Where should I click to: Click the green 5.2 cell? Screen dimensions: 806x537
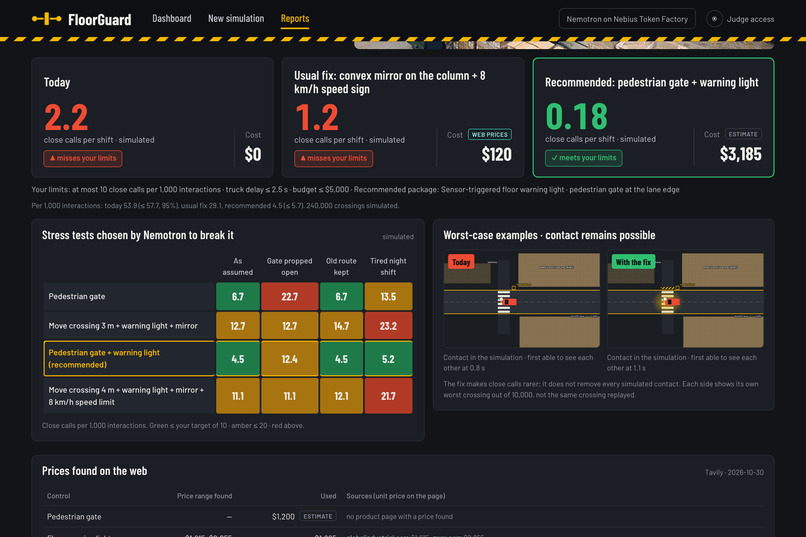[x=388, y=359]
